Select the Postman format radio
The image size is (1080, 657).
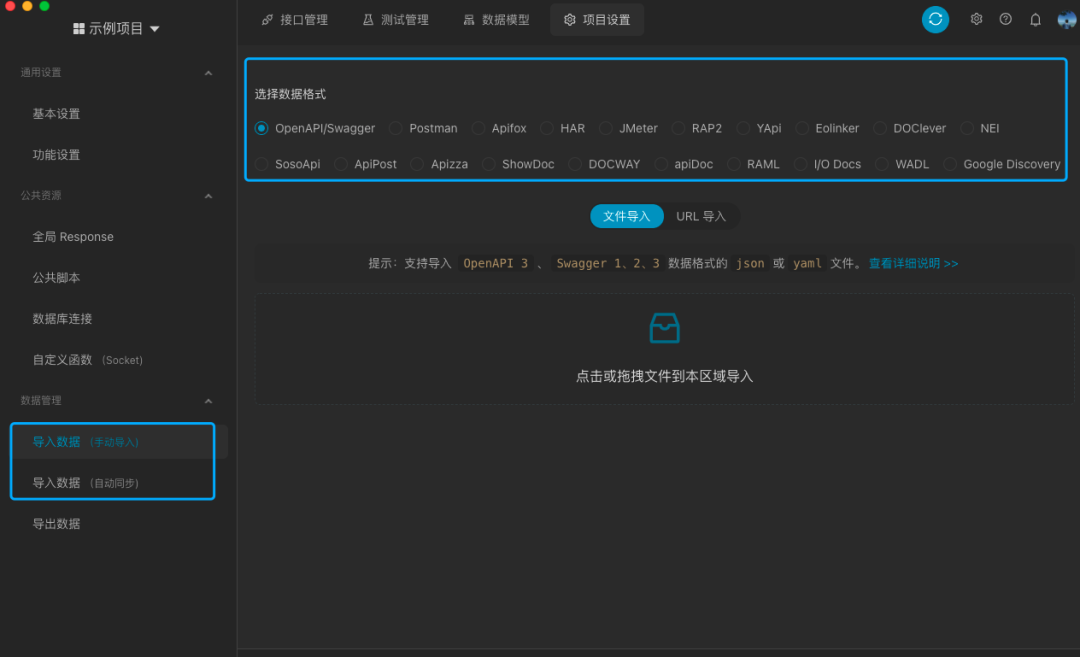(x=395, y=128)
